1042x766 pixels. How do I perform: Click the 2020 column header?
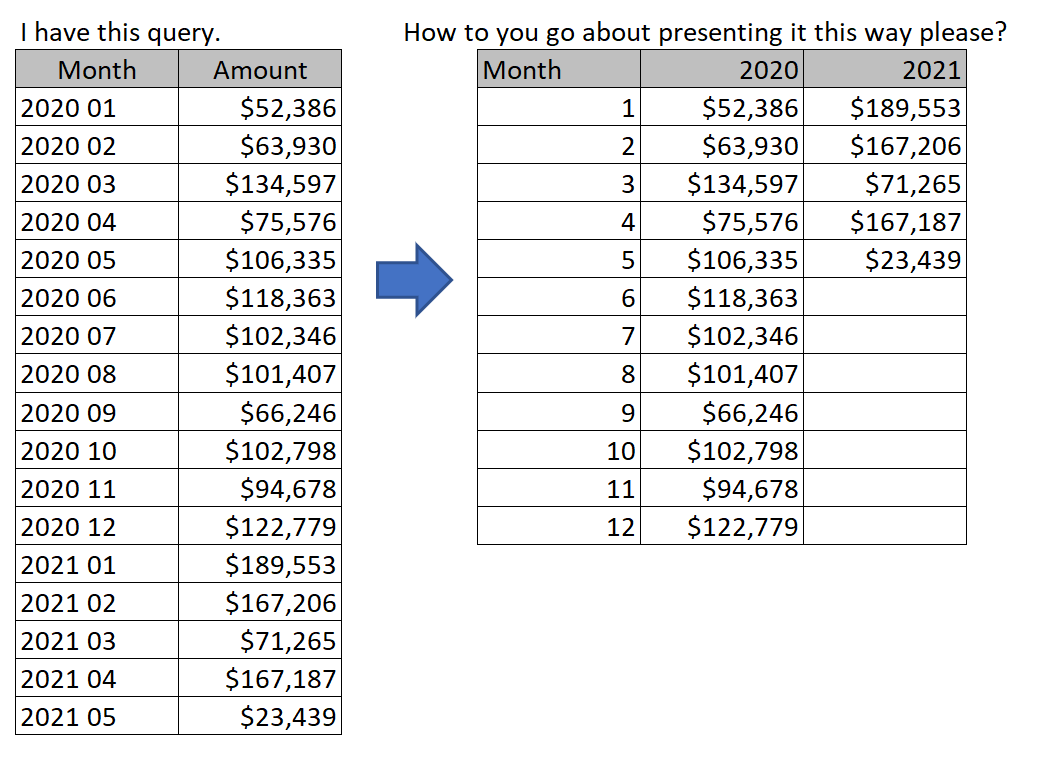point(722,70)
